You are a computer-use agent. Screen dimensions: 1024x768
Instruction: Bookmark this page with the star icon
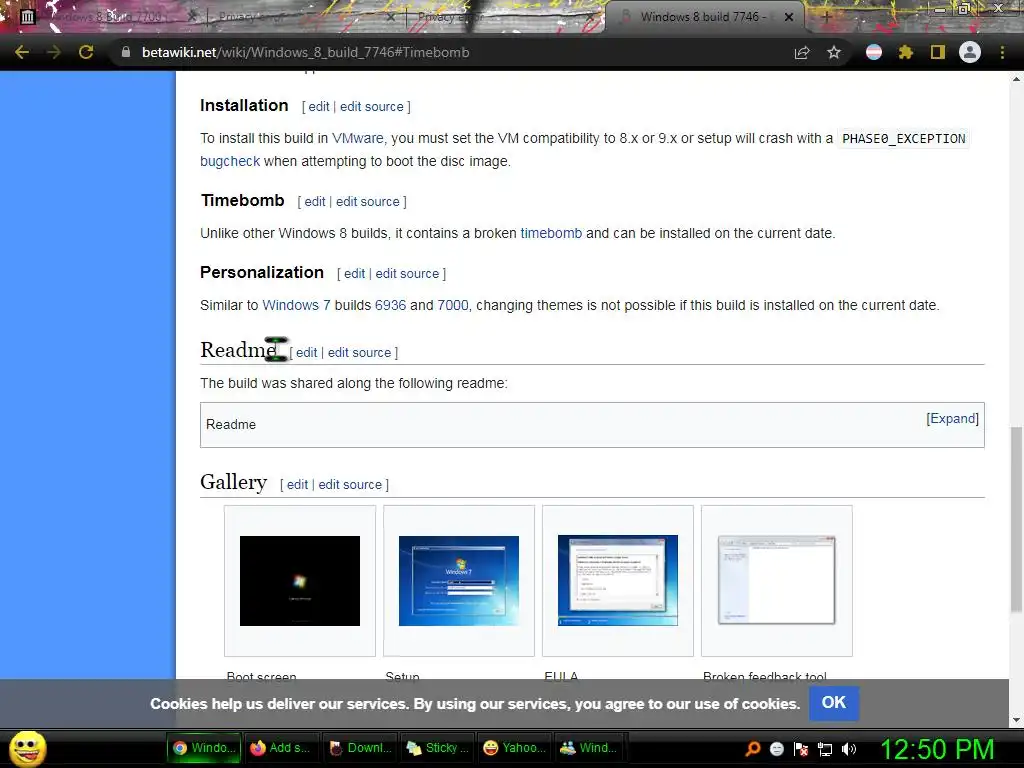pos(834,52)
